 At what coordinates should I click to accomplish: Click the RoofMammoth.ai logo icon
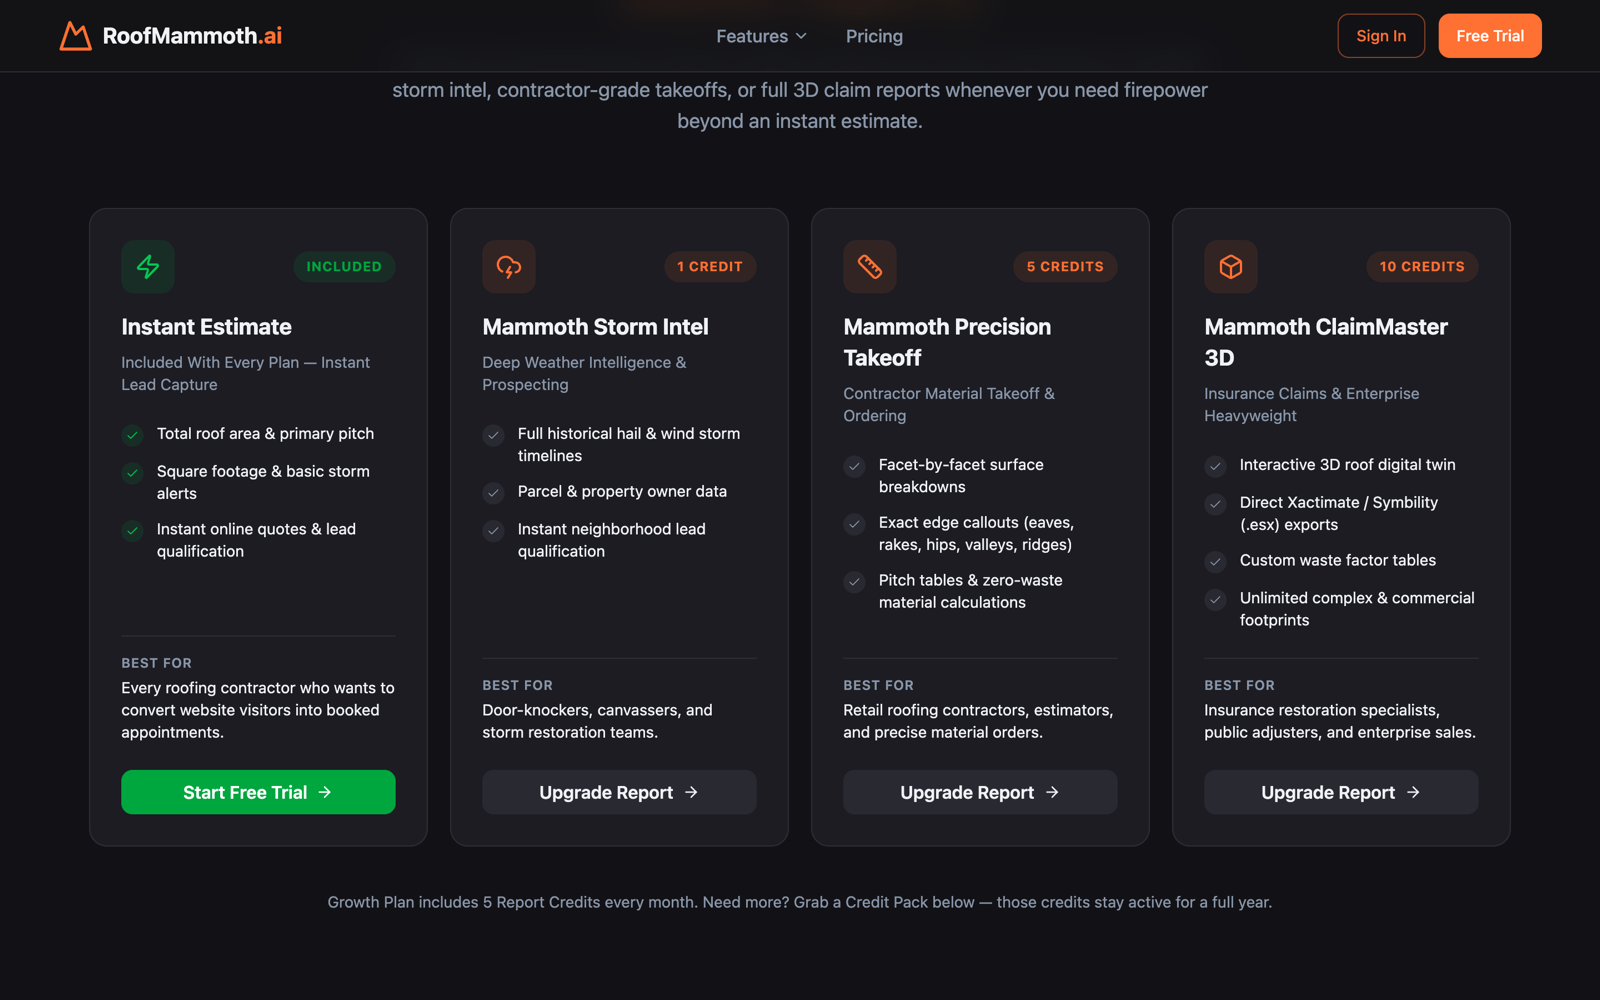coord(75,36)
